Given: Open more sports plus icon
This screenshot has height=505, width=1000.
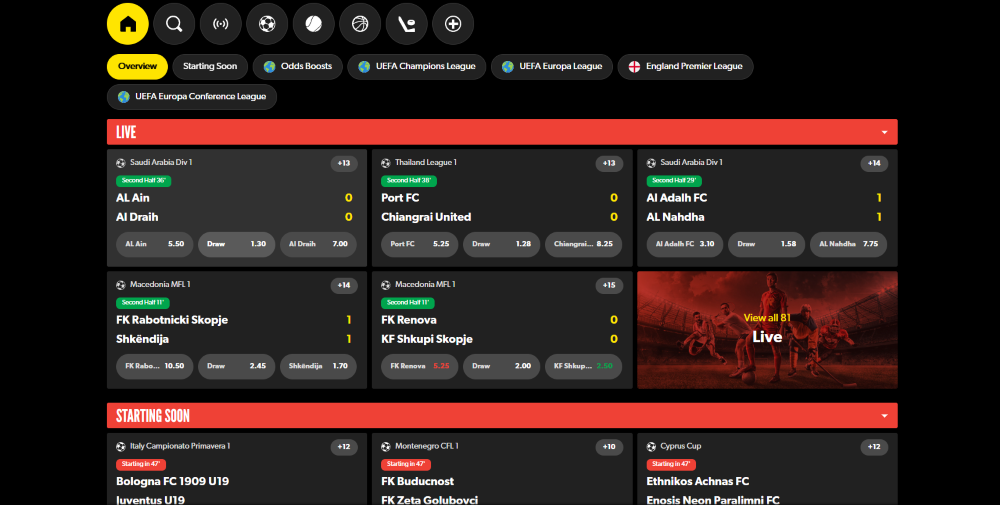Looking at the screenshot, I should click(x=453, y=24).
